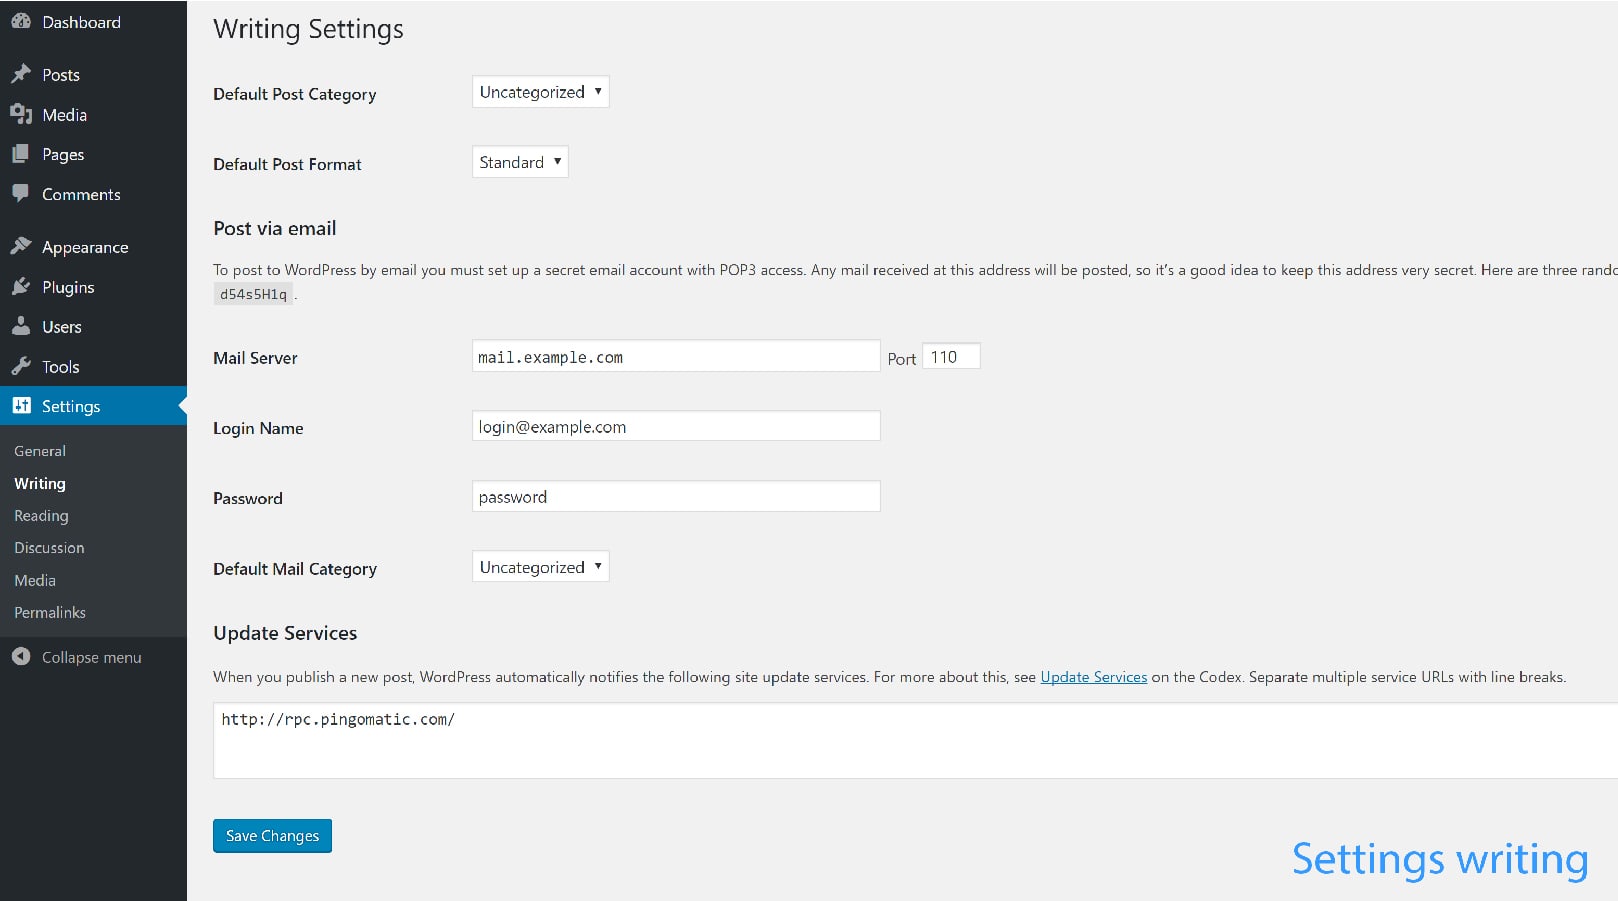1618x901 pixels.
Task: Click the Plugins plug icon
Action: pos(21,287)
